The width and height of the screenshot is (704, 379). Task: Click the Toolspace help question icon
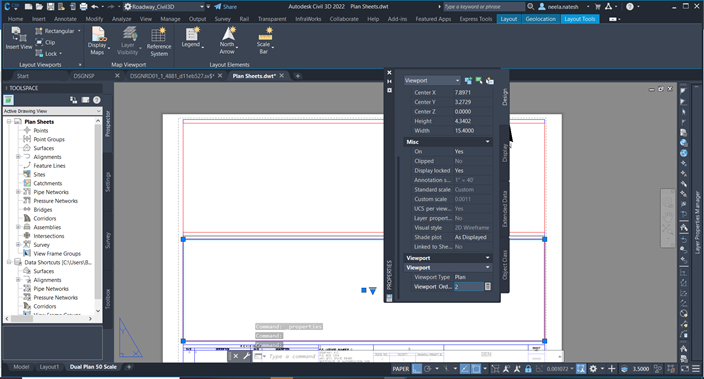pyautogui.click(x=97, y=100)
